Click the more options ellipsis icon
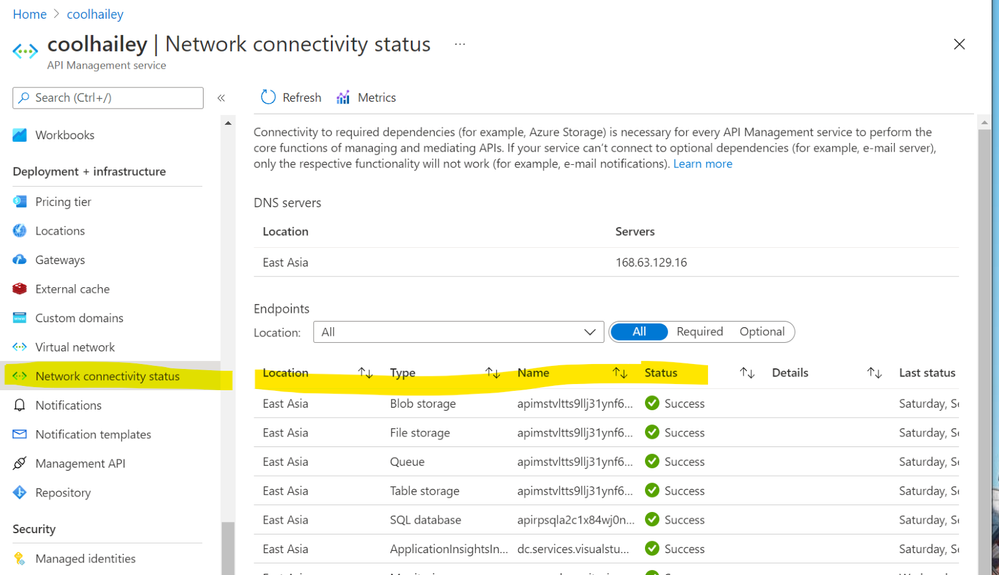This screenshot has height=575, width=999. pos(460,44)
